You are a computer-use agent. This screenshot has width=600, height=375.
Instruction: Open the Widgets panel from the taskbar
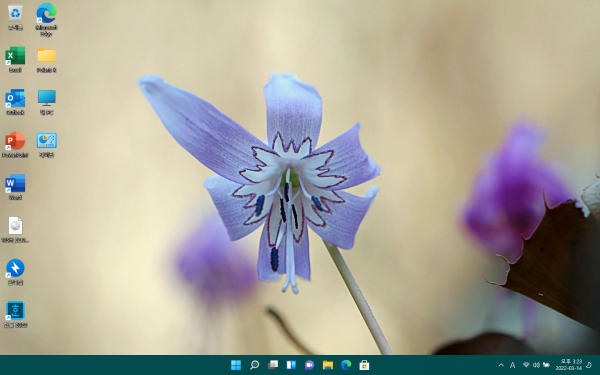click(x=291, y=365)
